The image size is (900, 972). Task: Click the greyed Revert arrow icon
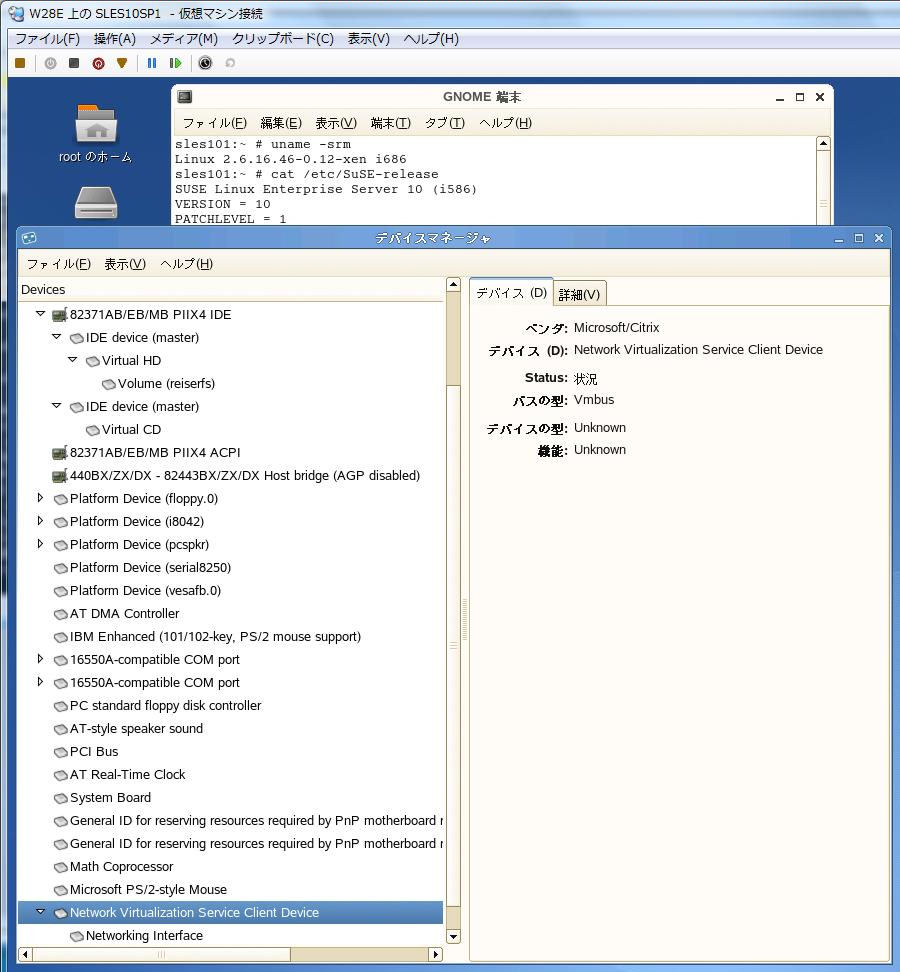click(x=230, y=63)
